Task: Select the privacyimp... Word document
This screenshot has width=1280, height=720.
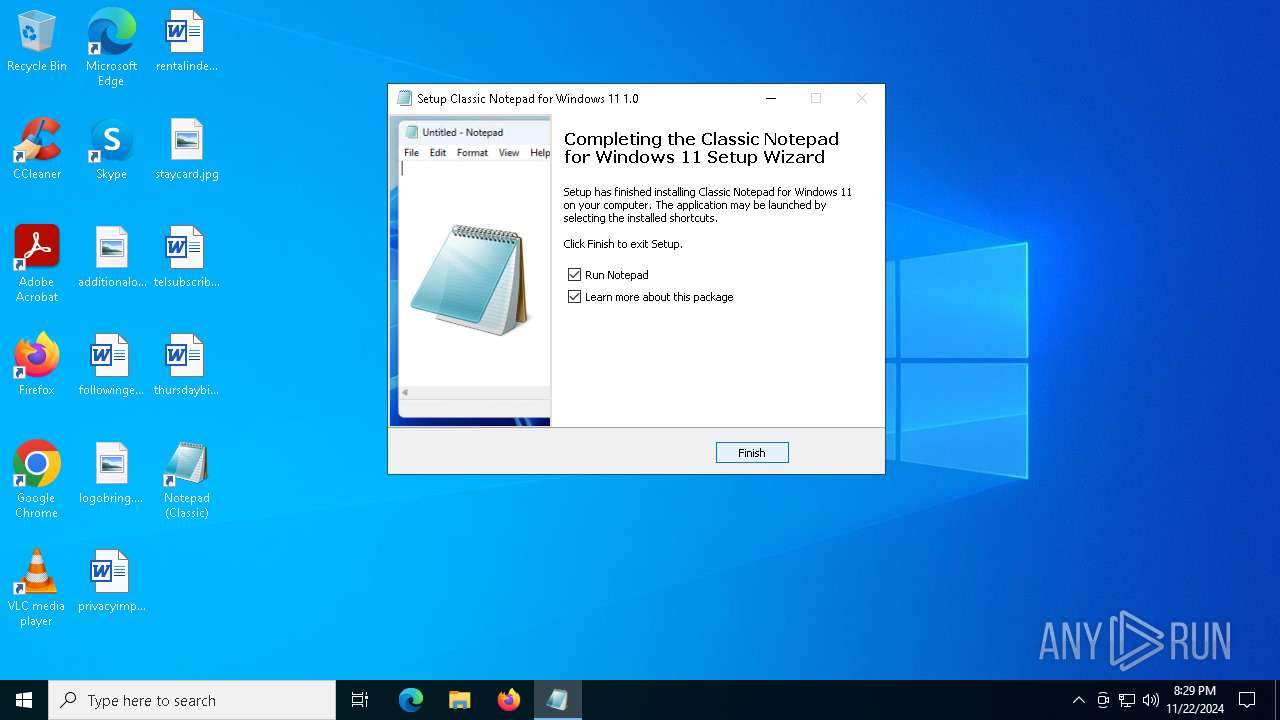Action: [x=111, y=581]
